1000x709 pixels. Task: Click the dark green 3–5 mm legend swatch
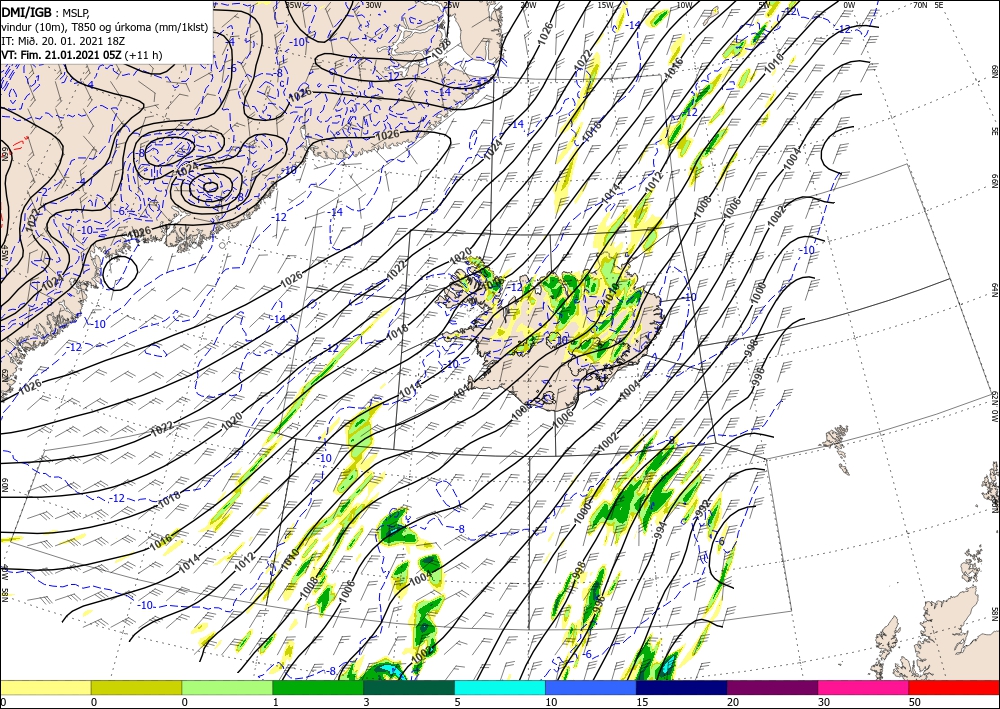(409, 687)
